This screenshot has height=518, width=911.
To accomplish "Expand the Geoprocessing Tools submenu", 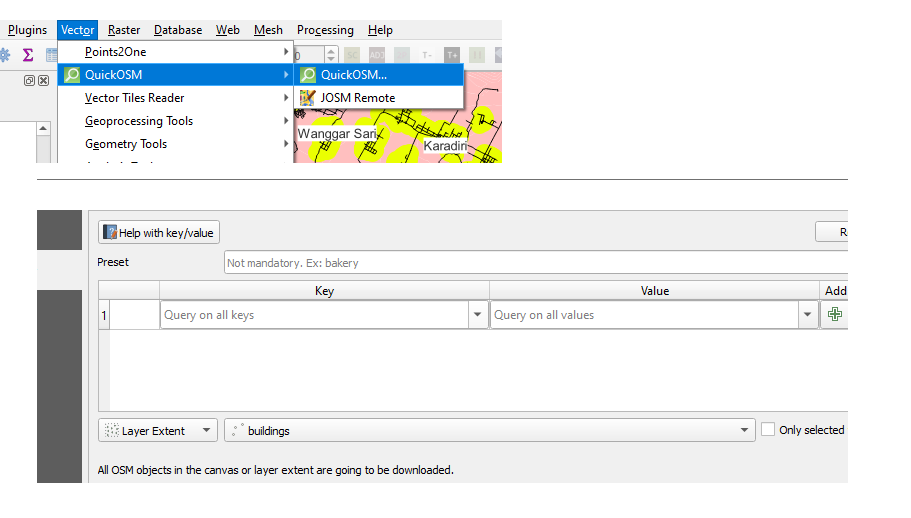I will [175, 121].
